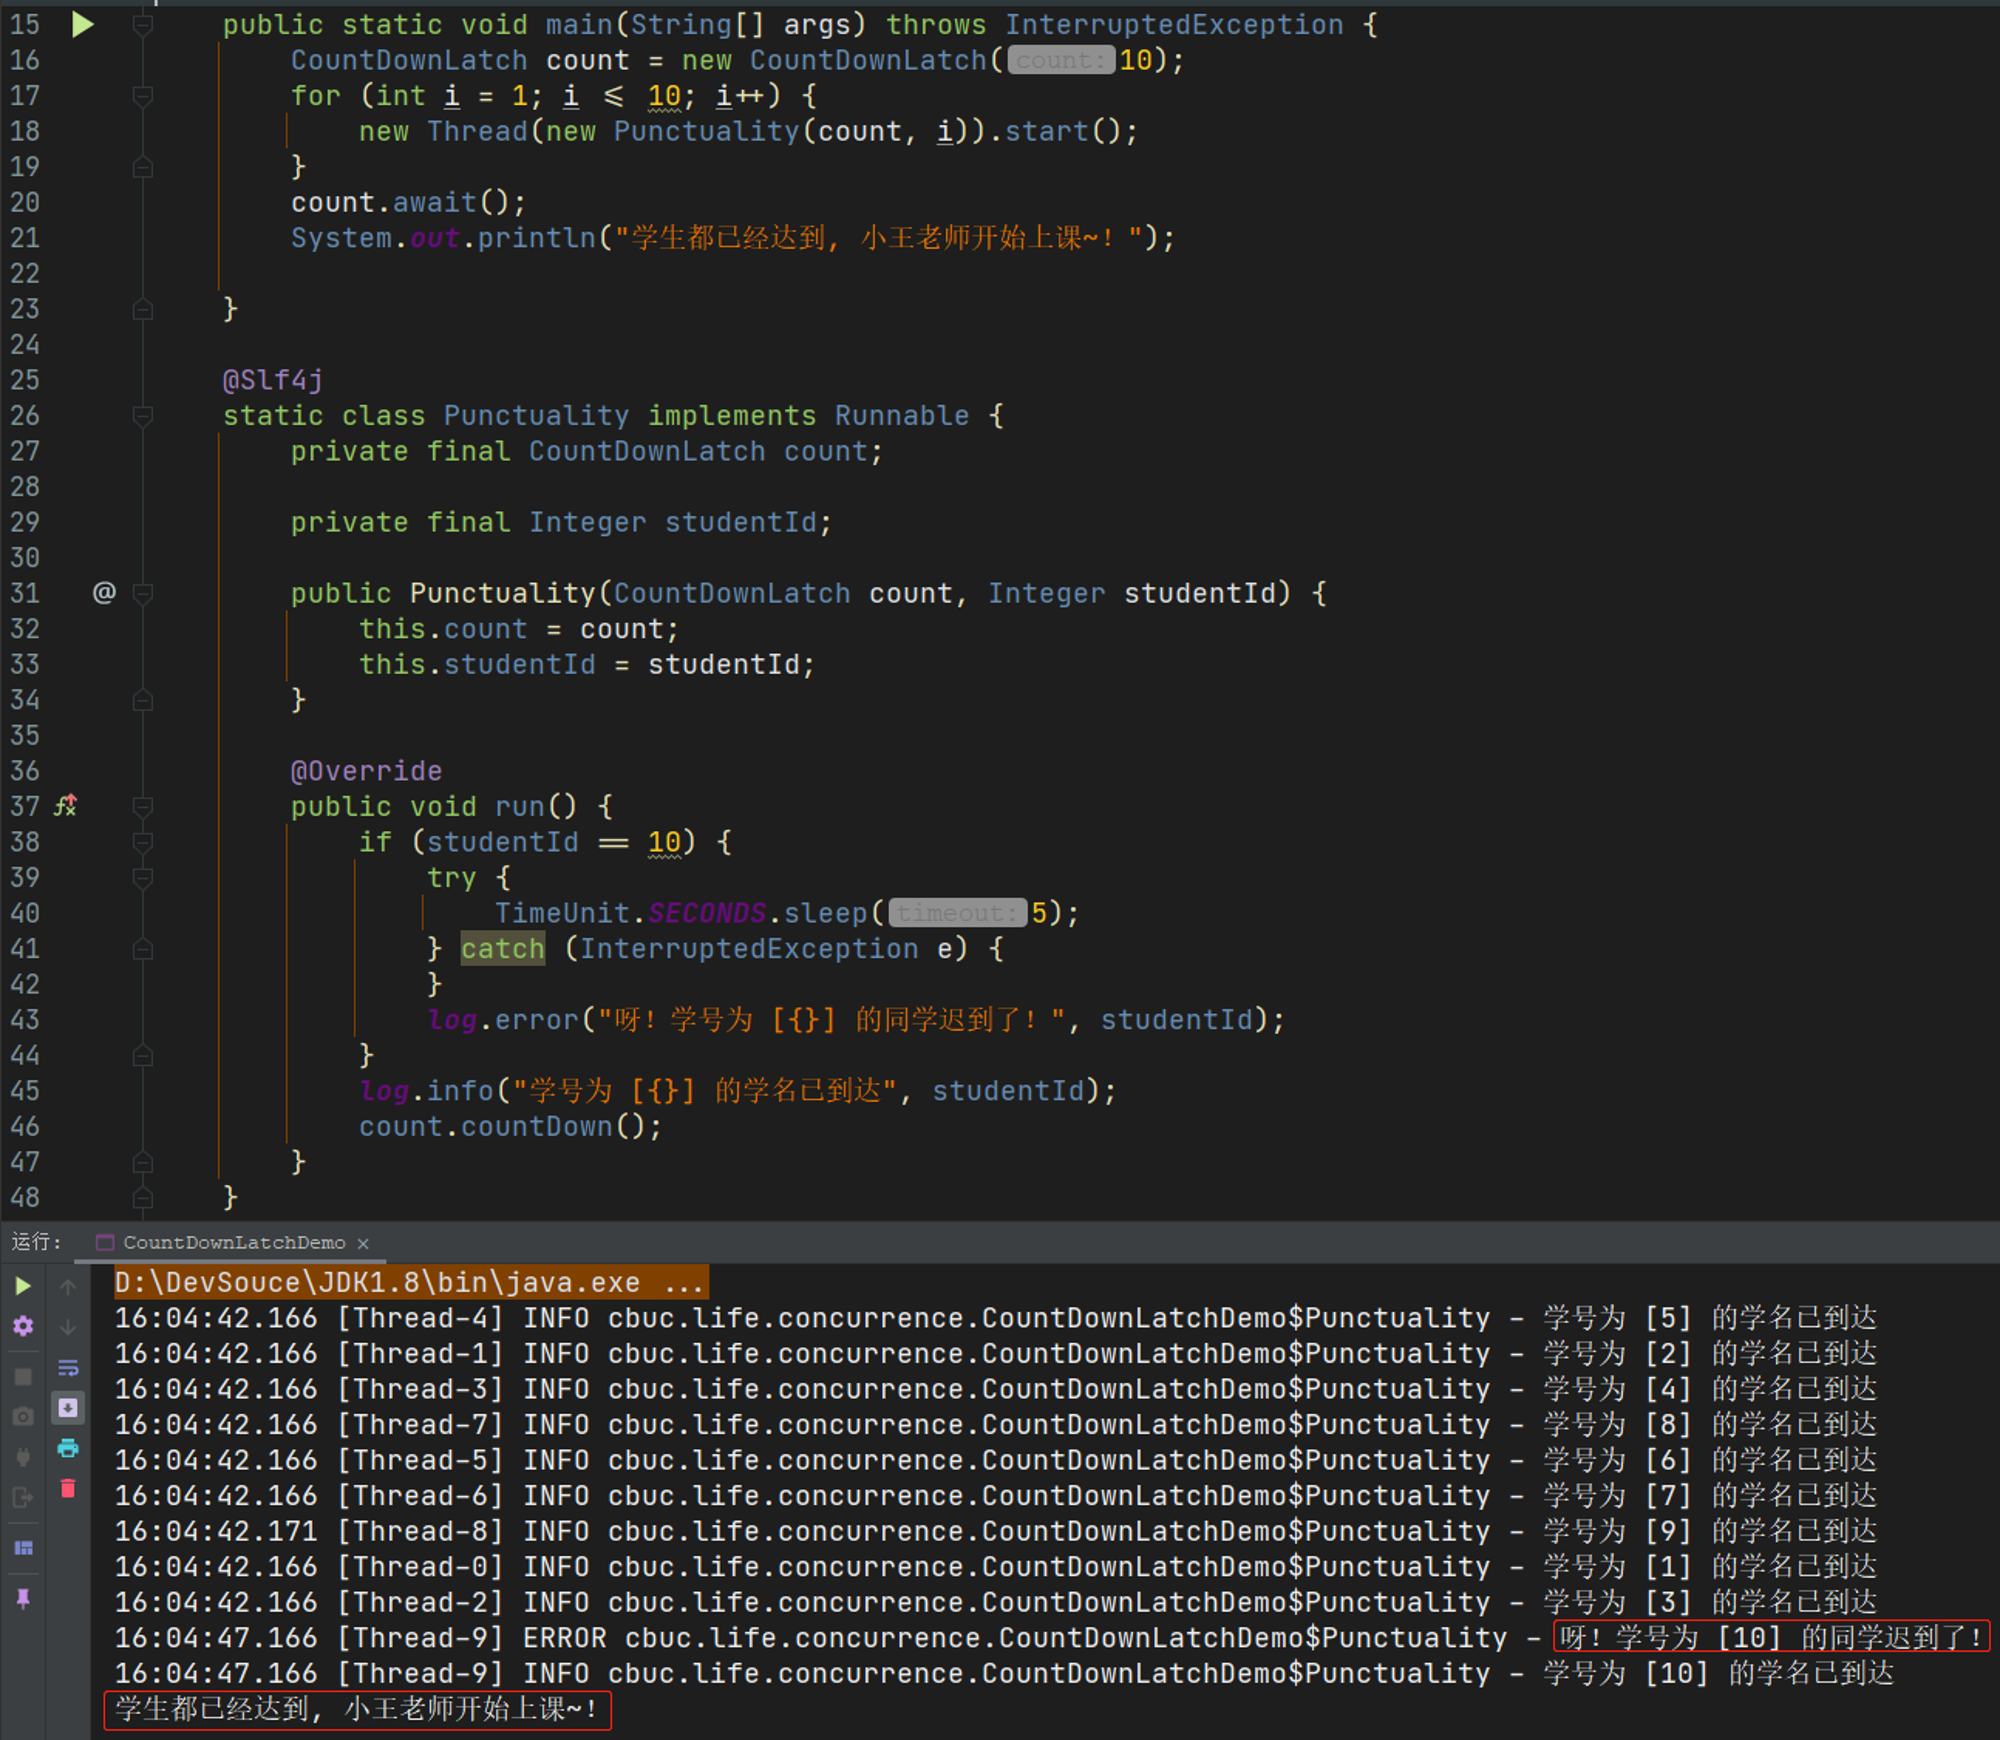Click line number 35 in the gutter
The height and width of the screenshot is (1740, 2000).
(25, 735)
